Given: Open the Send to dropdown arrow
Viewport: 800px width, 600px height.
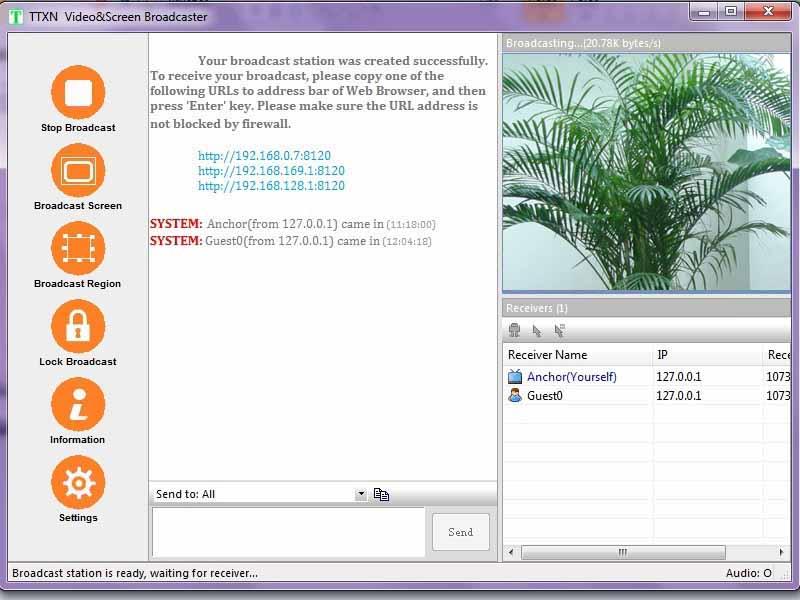Looking at the screenshot, I should point(361,494).
